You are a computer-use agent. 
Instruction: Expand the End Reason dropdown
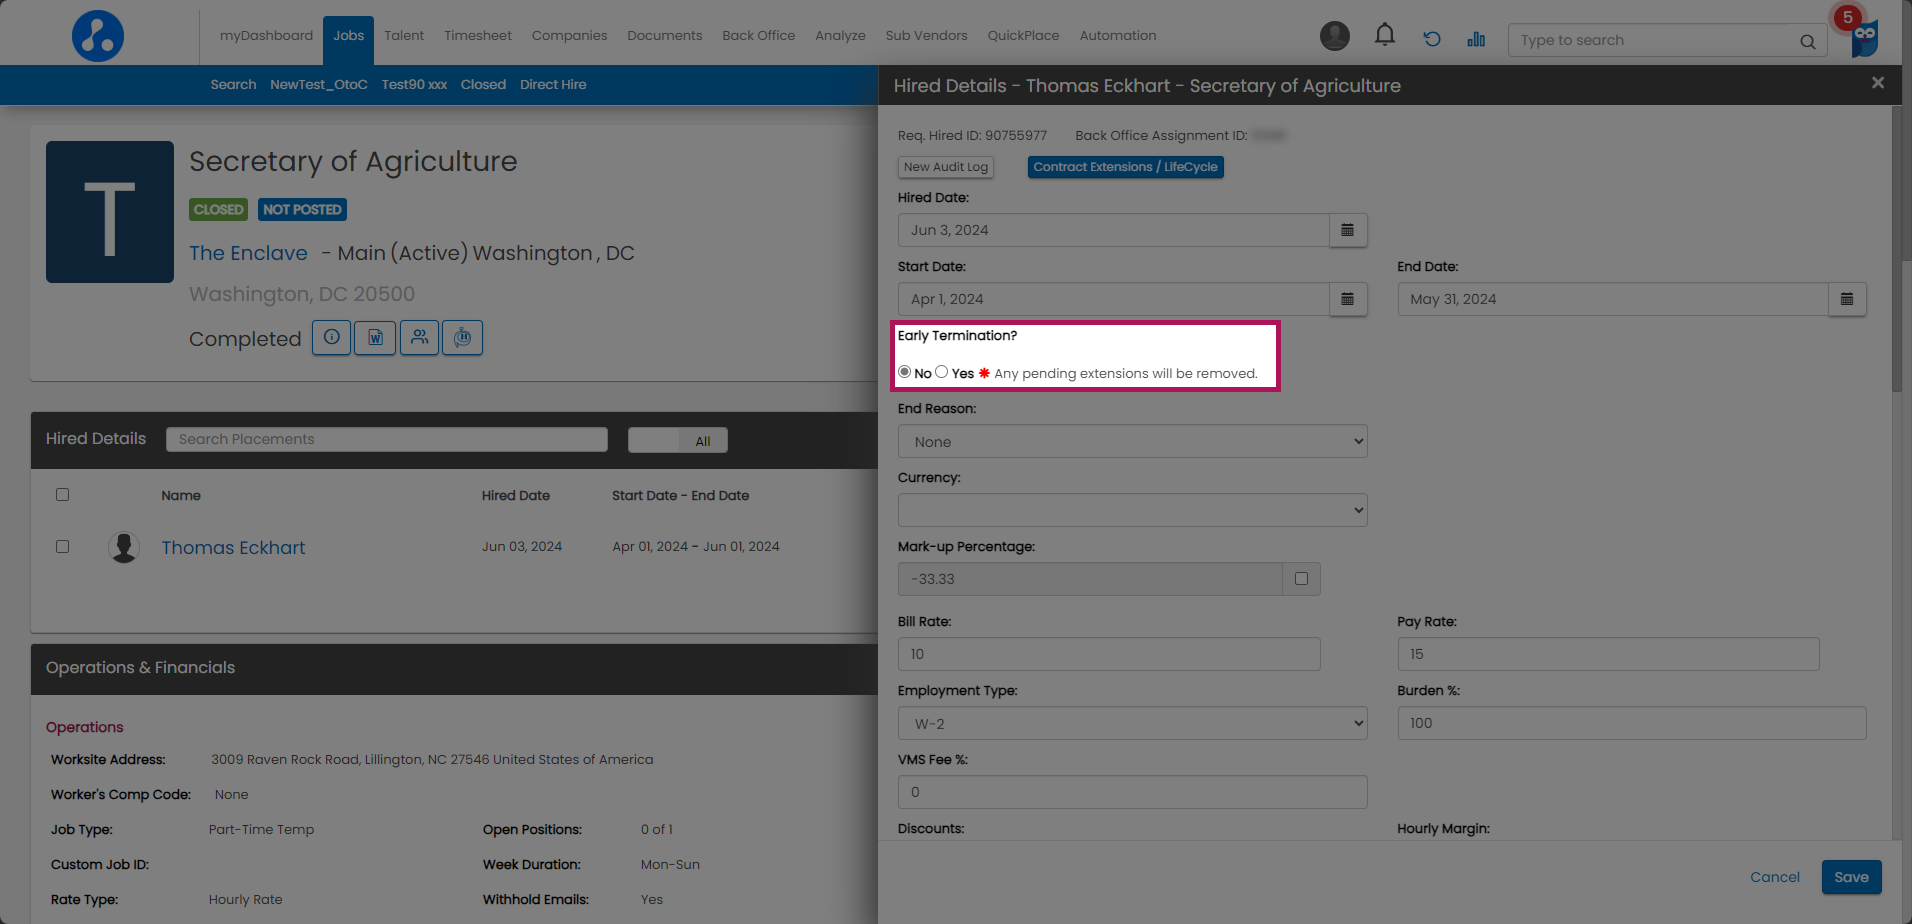pyautogui.click(x=1132, y=442)
